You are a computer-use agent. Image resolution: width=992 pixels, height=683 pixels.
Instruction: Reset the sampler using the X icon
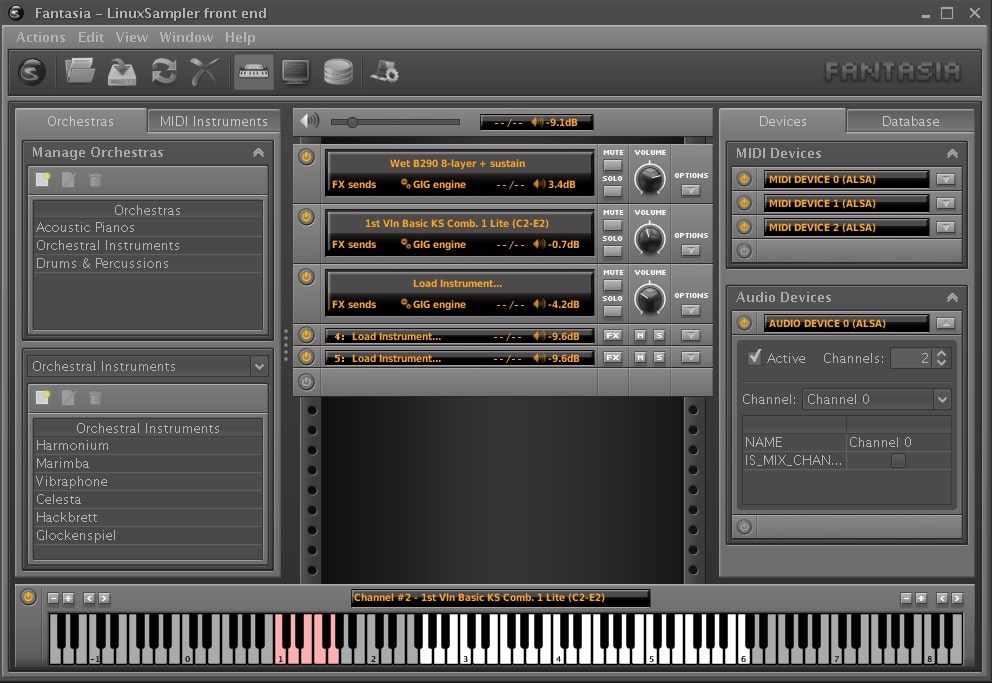point(207,72)
